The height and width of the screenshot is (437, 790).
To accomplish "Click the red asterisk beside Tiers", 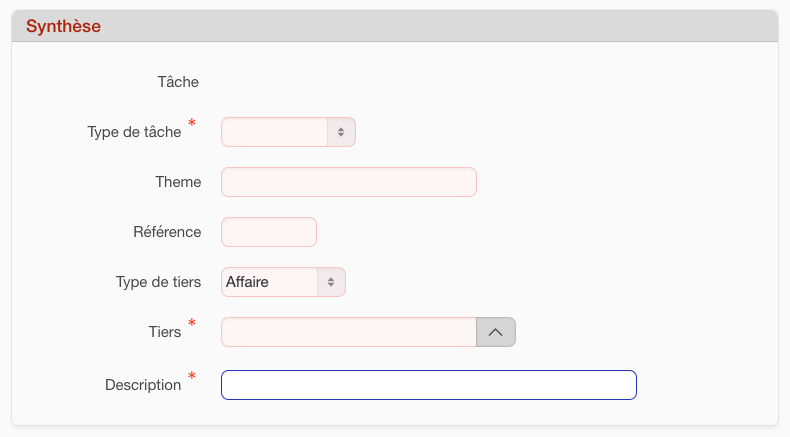I will pyautogui.click(x=192, y=324).
